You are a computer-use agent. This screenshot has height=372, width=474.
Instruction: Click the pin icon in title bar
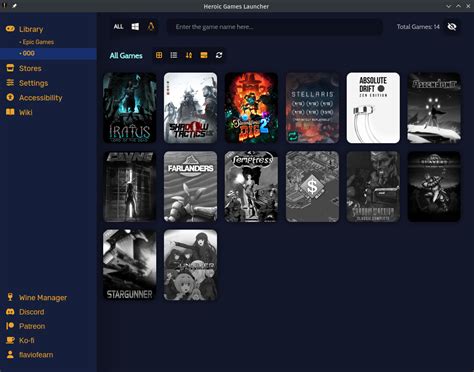tap(14, 5)
